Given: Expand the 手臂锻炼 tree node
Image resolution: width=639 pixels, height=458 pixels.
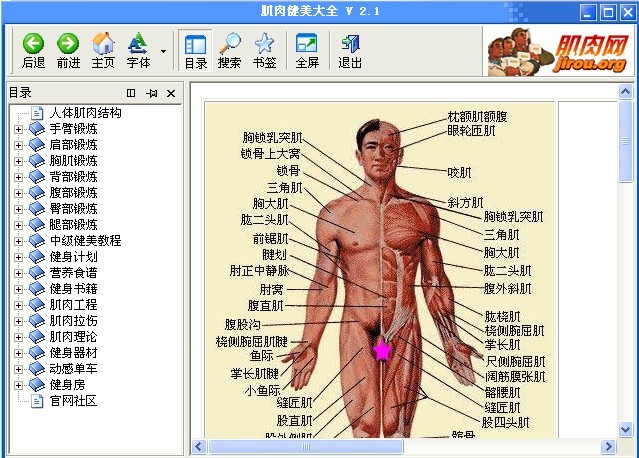Looking at the screenshot, I should (18, 129).
